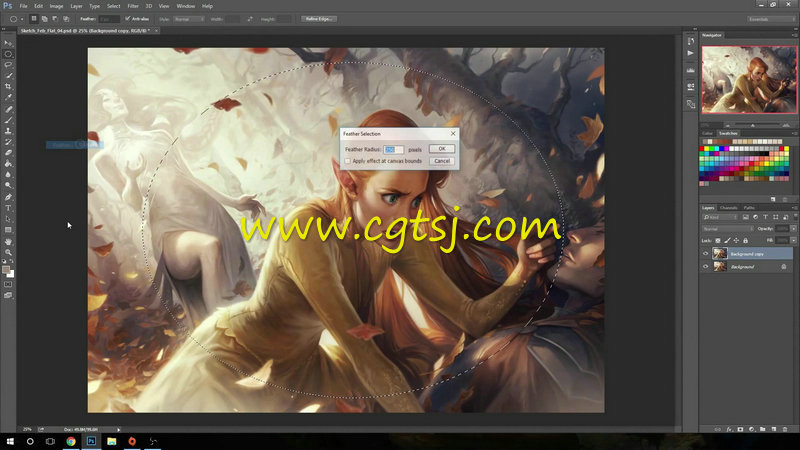Click the Refine Edge button
Screen dimensions: 800x450
tap(319, 19)
